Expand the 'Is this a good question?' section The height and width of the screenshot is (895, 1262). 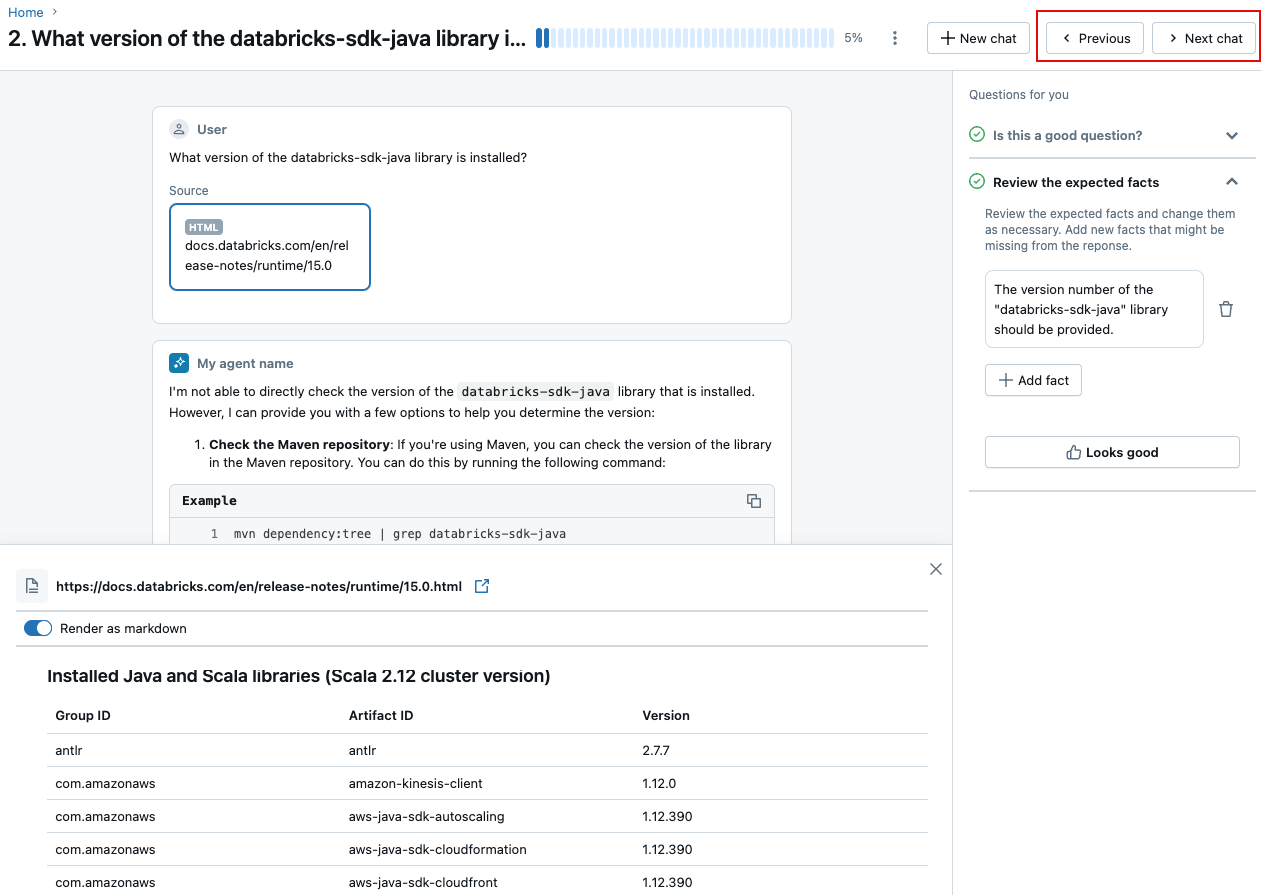(1231, 135)
